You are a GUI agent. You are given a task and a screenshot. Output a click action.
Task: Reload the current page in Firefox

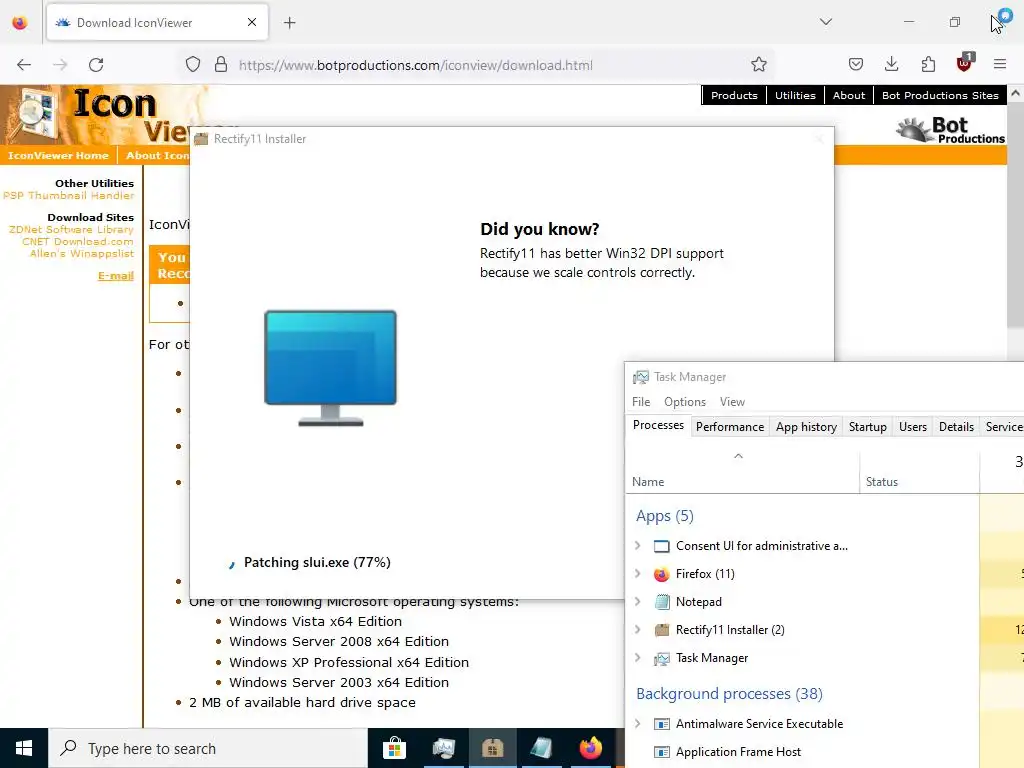point(96,65)
